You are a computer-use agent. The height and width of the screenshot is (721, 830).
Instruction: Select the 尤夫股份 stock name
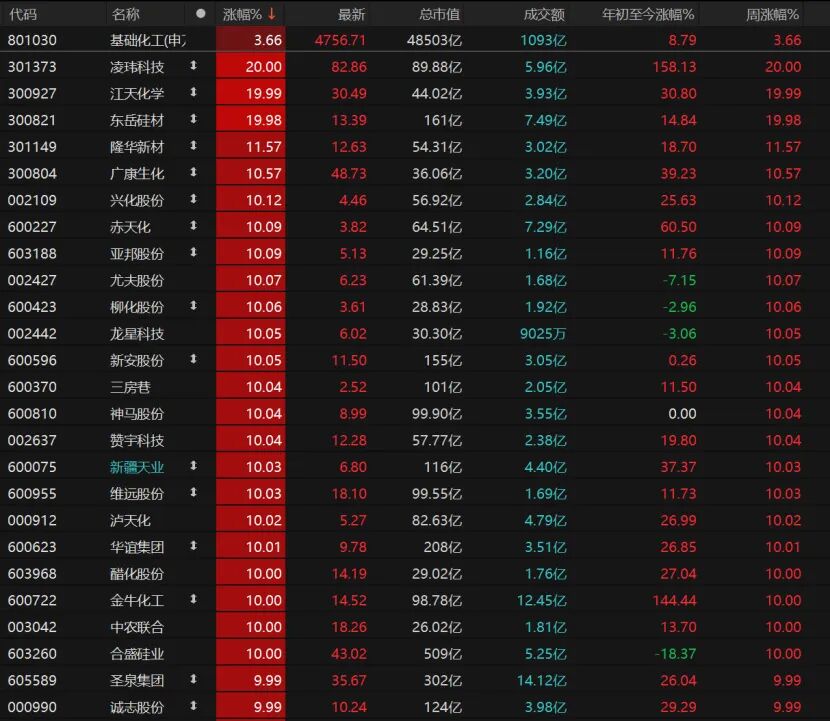pyautogui.click(x=137, y=280)
